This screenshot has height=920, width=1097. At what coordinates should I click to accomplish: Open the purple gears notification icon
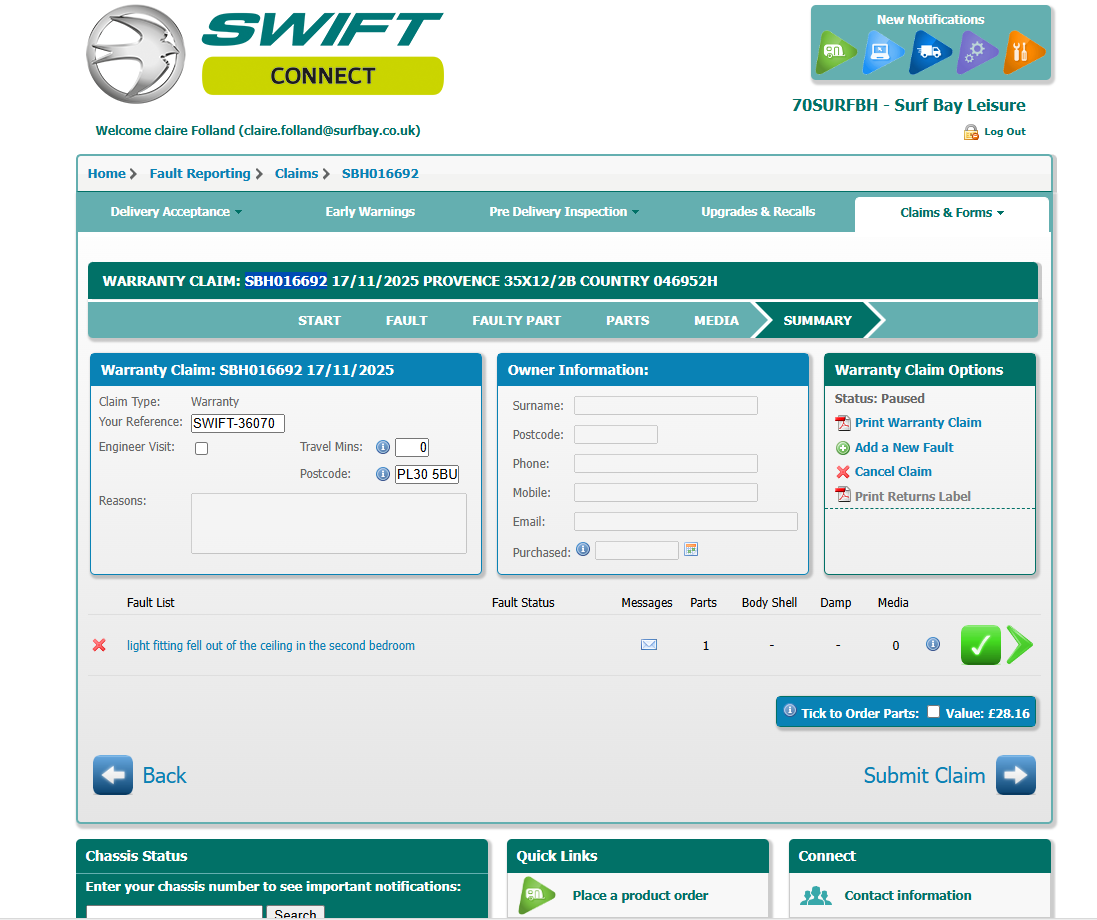coord(977,53)
